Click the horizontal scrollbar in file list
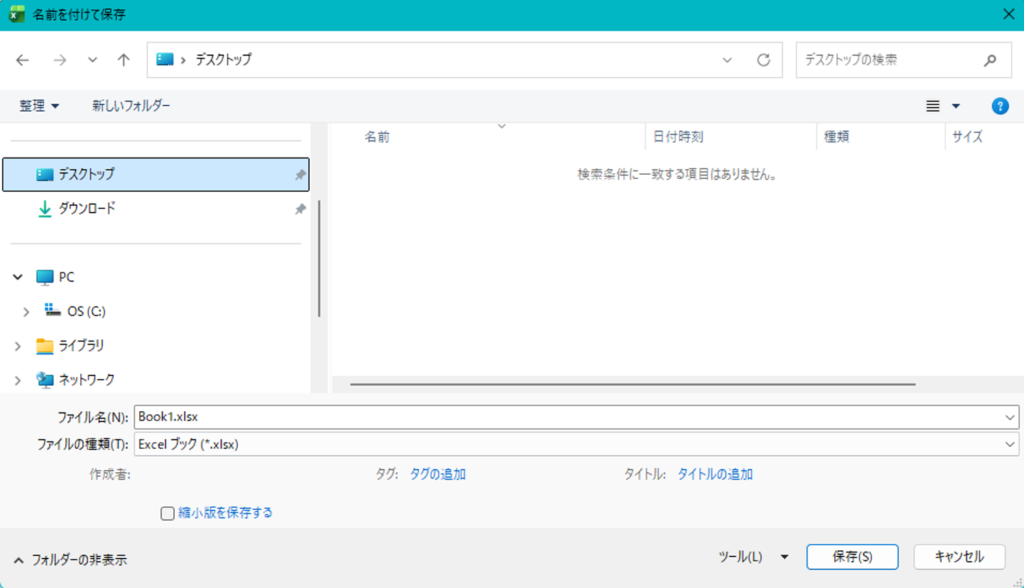The height and width of the screenshot is (588, 1024). coord(632,384)
